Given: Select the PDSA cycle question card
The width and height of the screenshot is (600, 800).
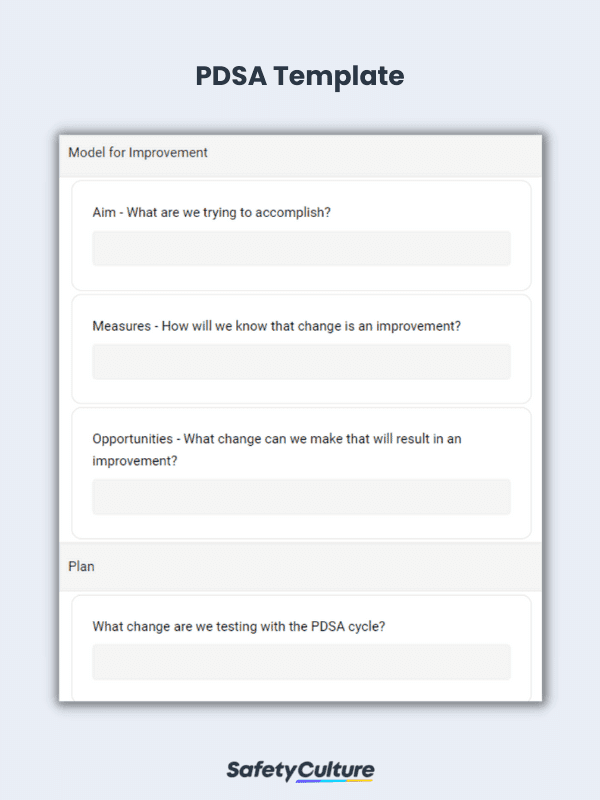Looking at the screenshot, I should click(301, 648).
